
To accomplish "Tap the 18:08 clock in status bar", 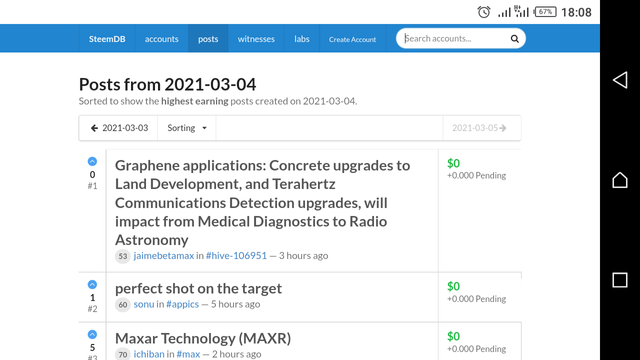I will (576, 12).
